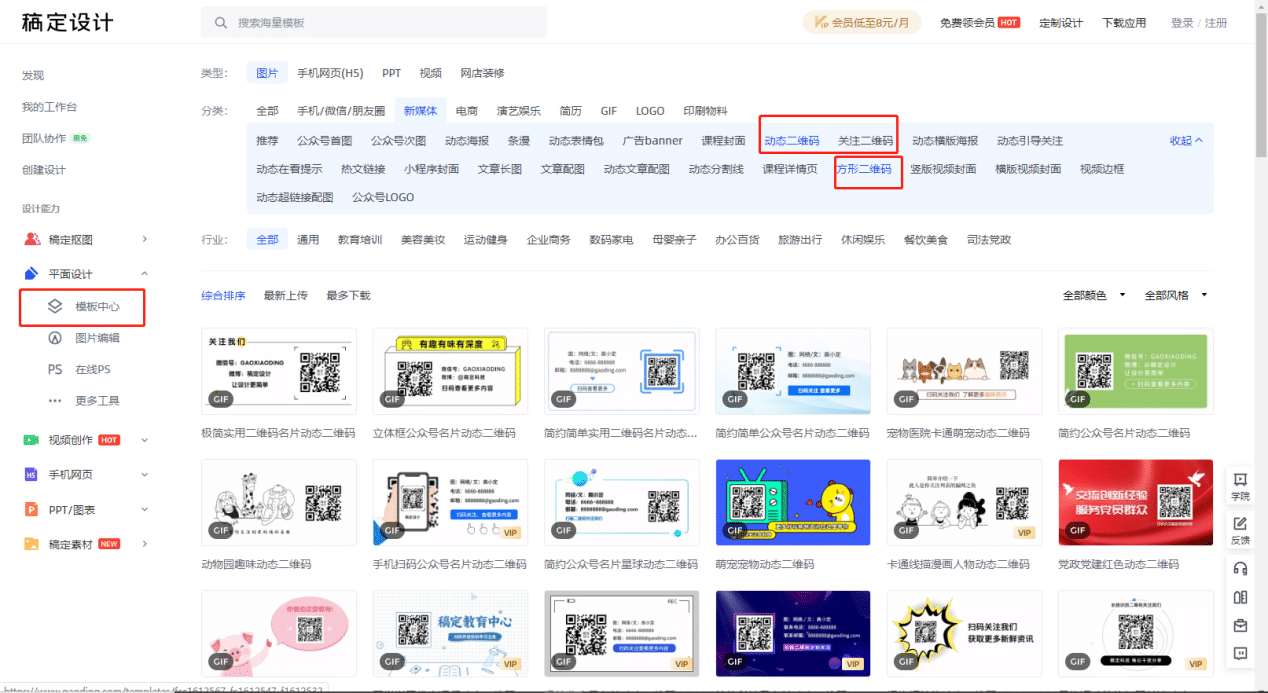
Task: Click the 免费领会员 link
Action: [x=967, y=22]
